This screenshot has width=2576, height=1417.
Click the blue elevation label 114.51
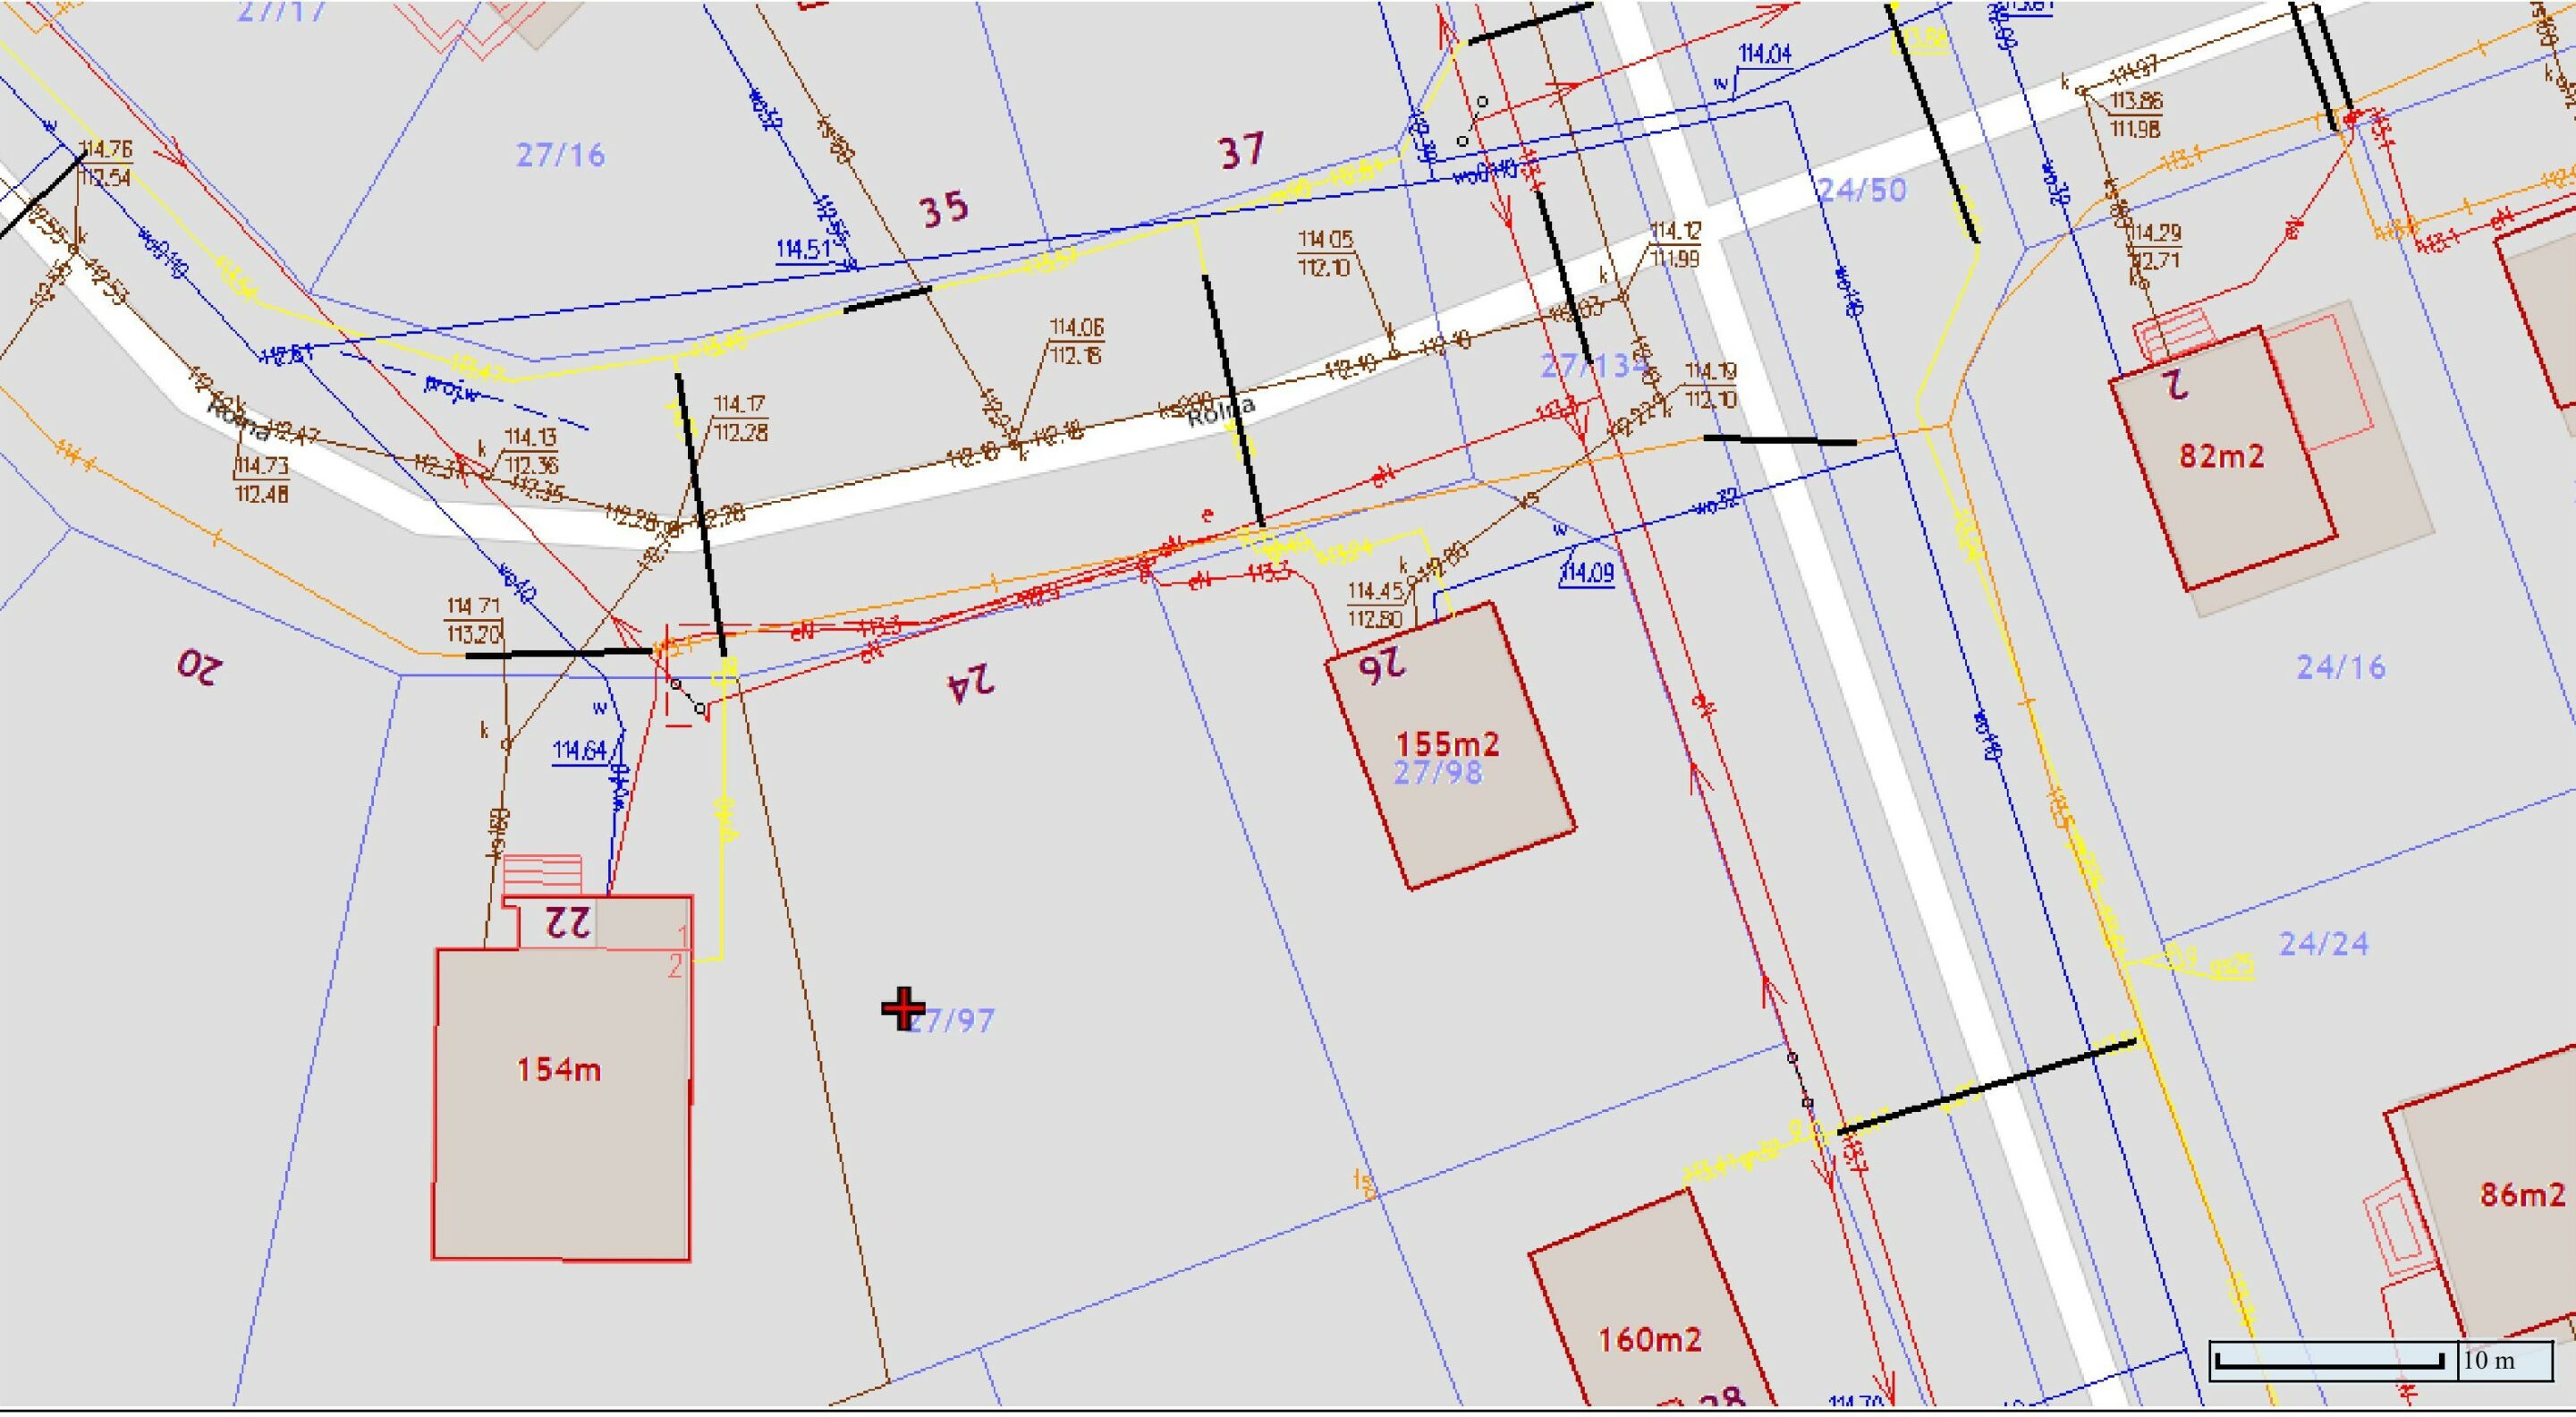coord(803,249)
